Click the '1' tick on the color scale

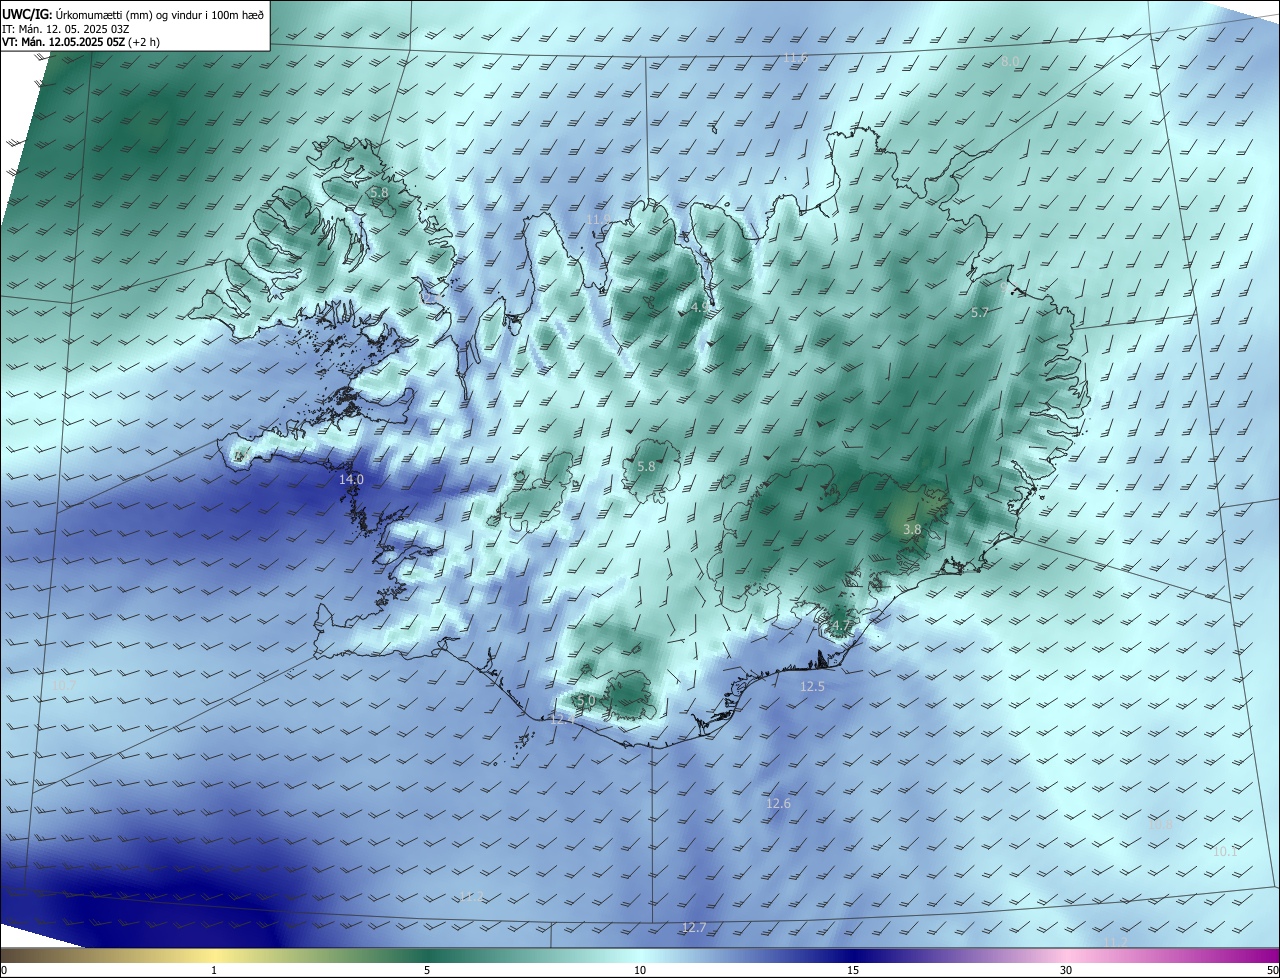point(214,971)
